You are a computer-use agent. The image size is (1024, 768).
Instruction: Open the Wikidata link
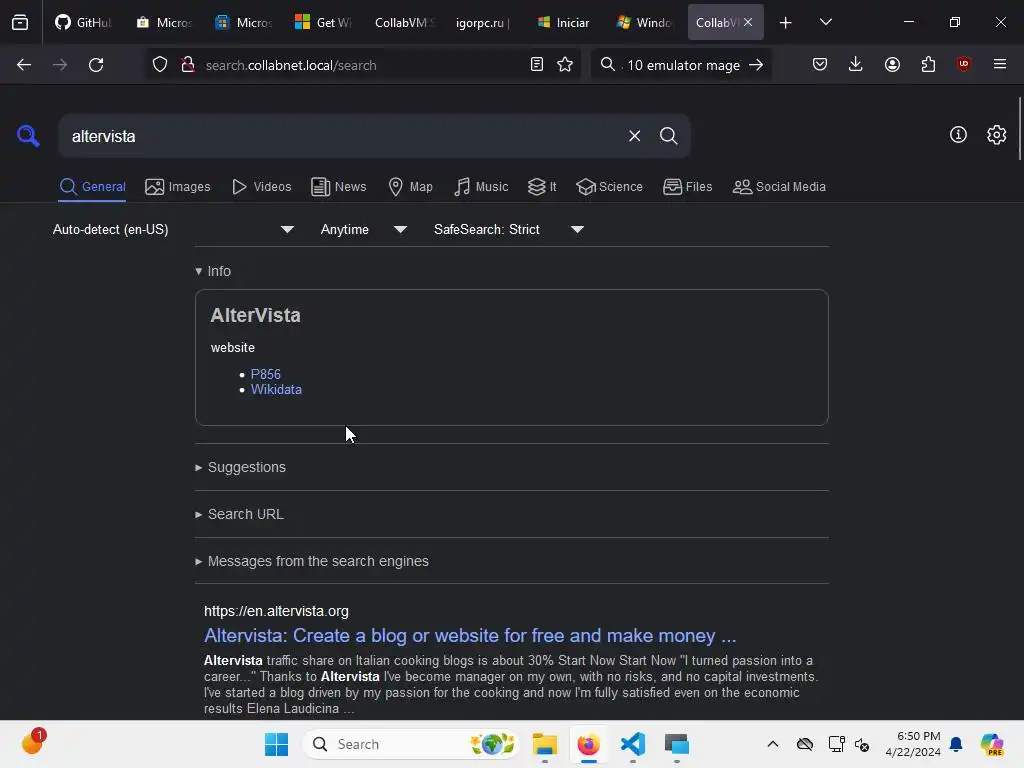click(x=276, y=389)
